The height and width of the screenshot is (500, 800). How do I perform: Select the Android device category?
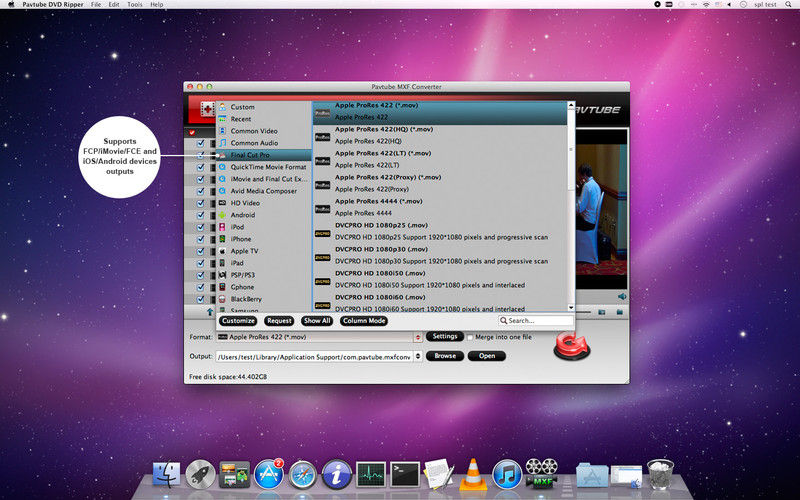click(x=264, y=215)
